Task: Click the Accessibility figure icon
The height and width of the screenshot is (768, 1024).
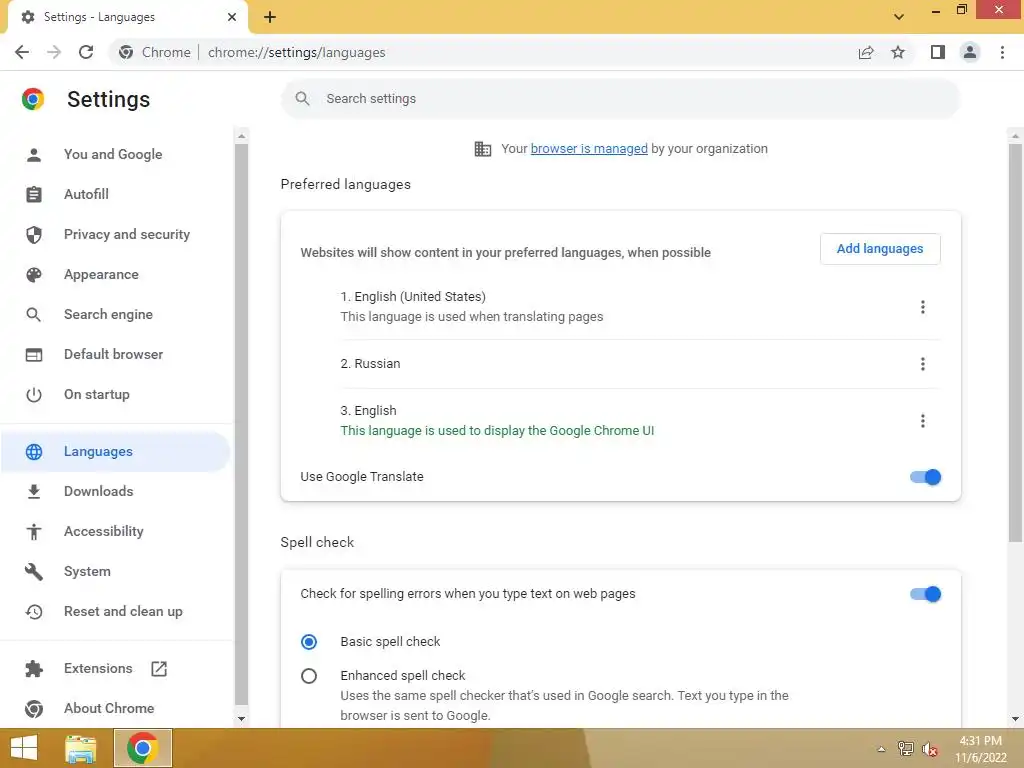Action: 34,532
